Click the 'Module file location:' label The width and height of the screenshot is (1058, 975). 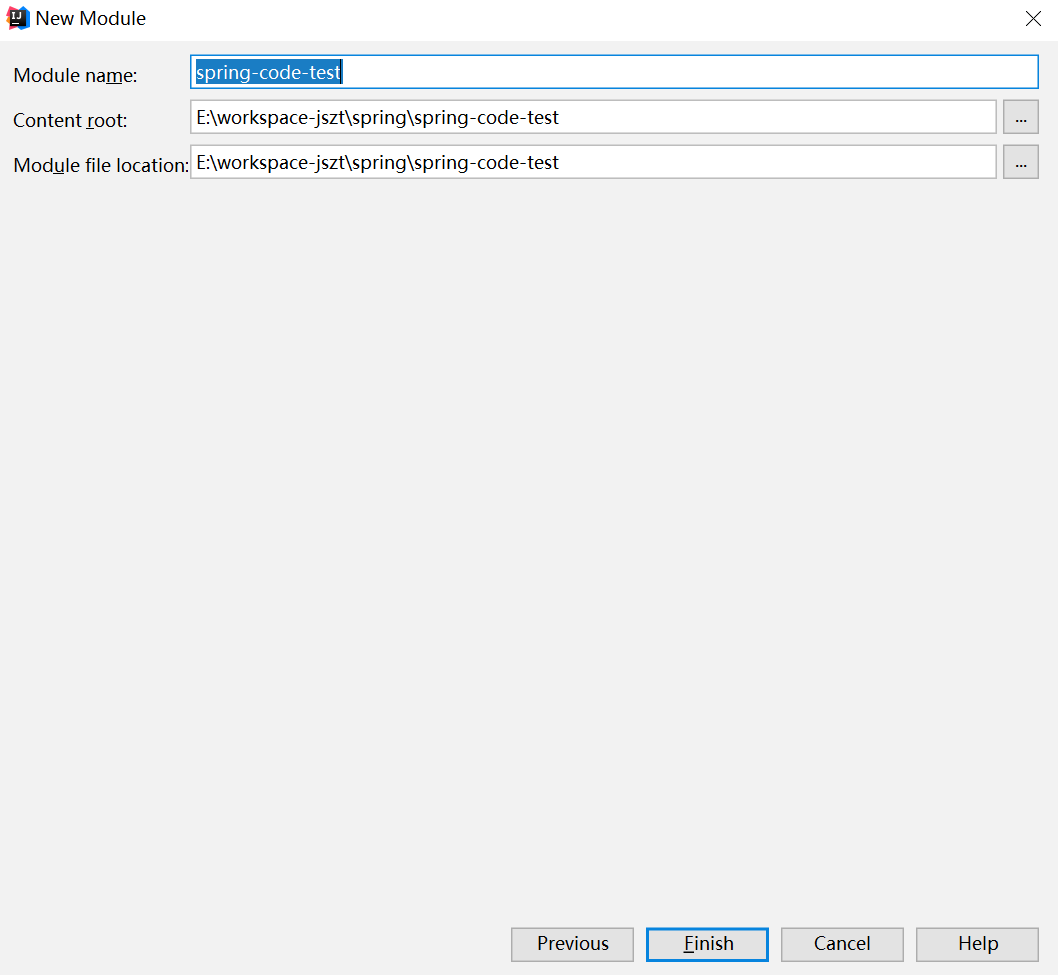(x=101, y=165)
